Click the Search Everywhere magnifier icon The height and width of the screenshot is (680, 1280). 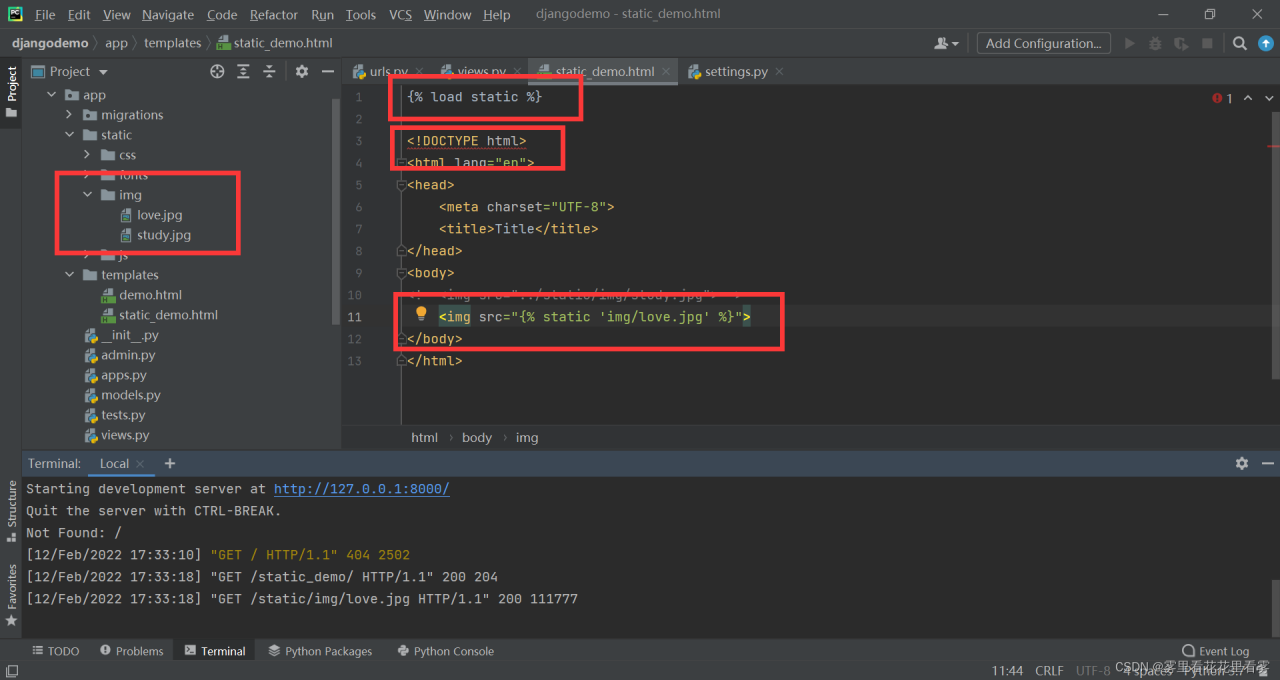tap(1239, 43)
